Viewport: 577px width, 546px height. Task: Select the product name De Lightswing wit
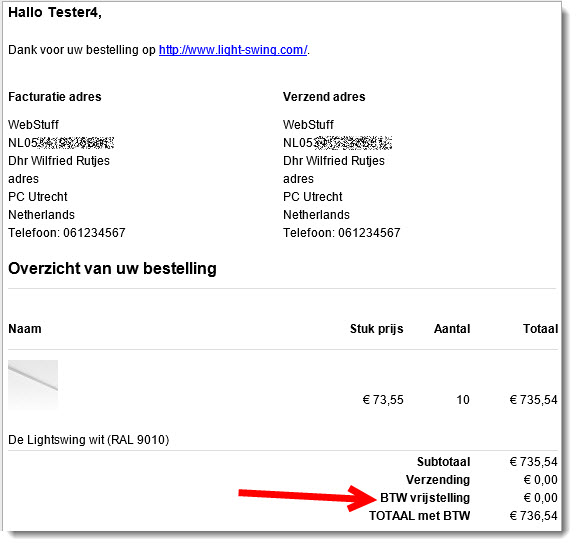click(x=89, y=440)
